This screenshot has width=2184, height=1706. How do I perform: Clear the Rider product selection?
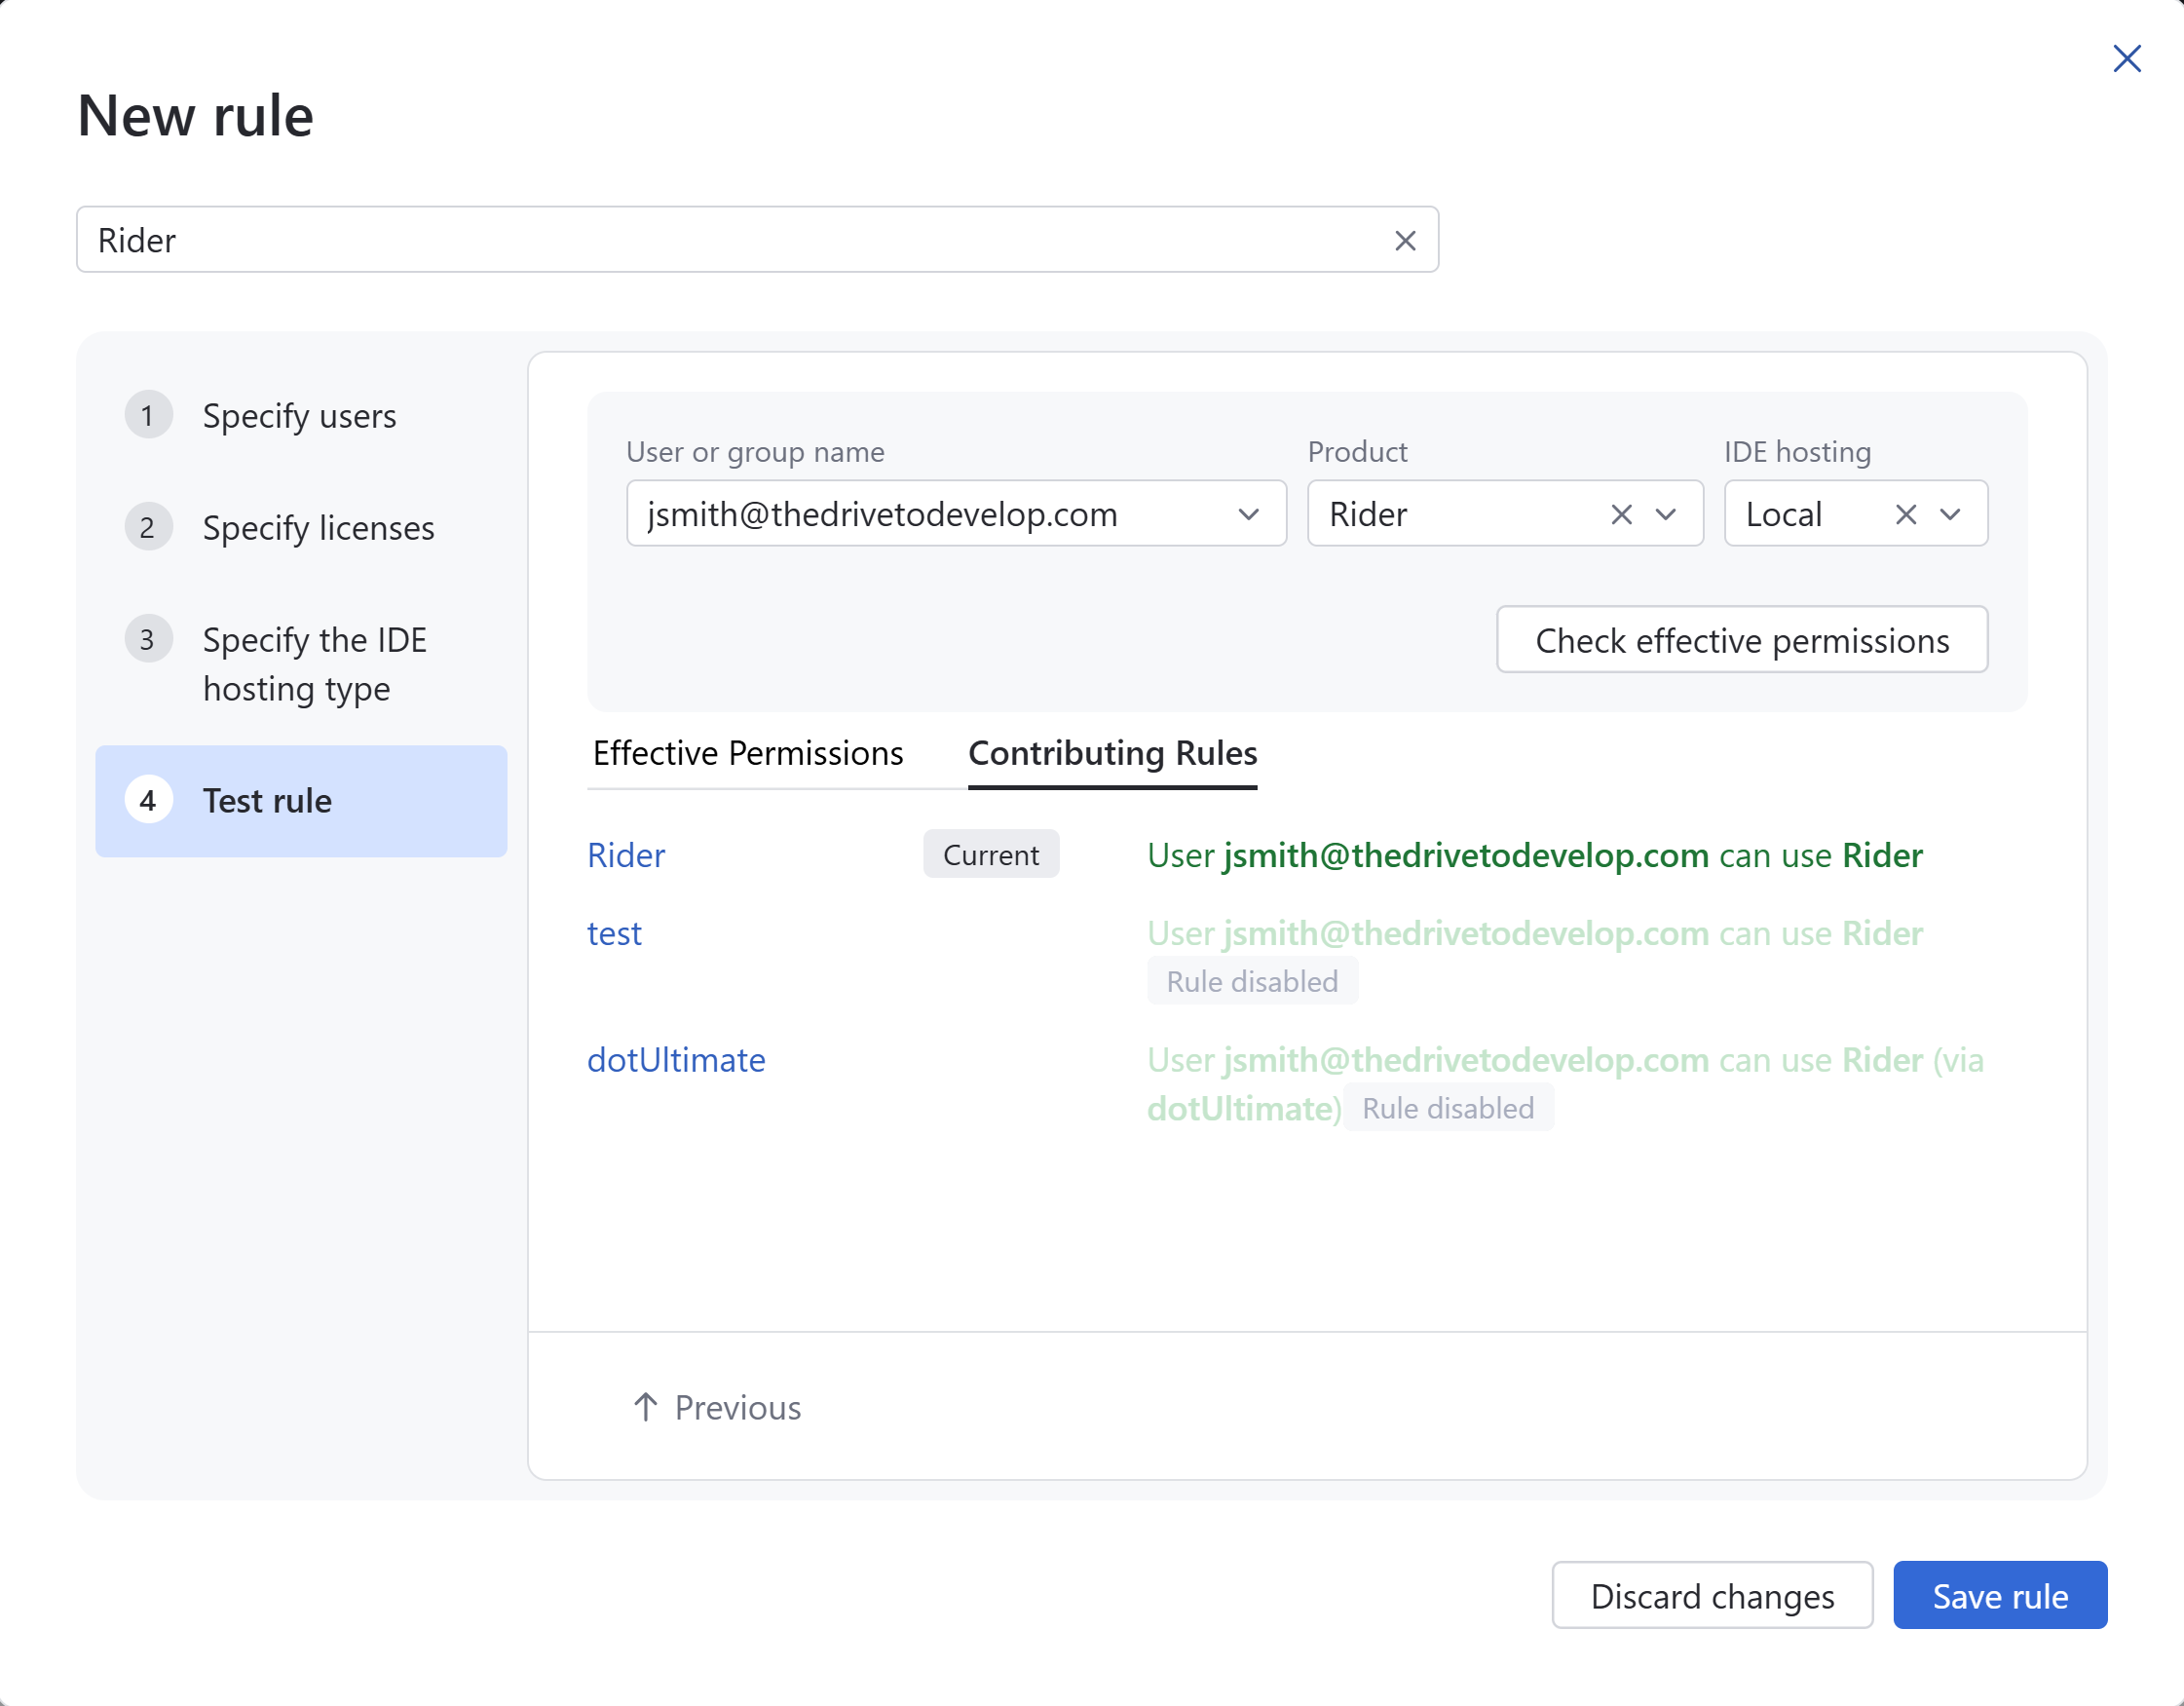click(1621, 514)
